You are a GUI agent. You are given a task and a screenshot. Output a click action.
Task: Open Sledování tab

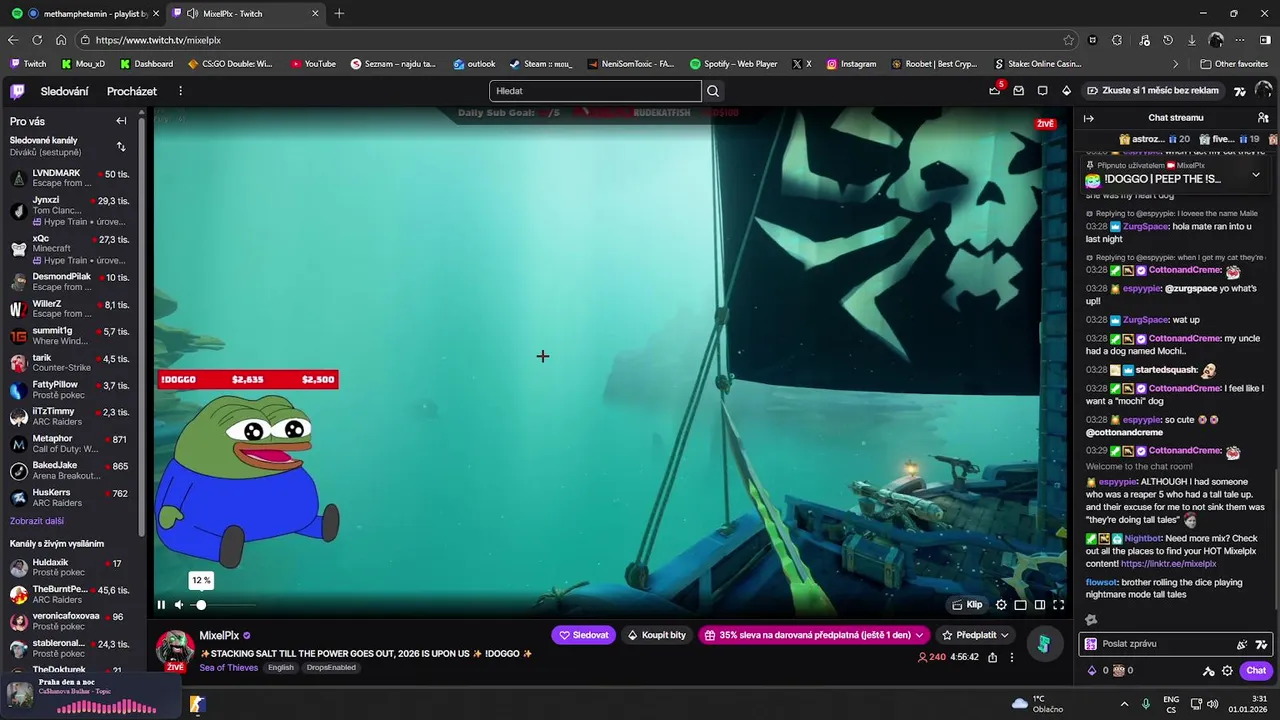click(x=64, y=91)
